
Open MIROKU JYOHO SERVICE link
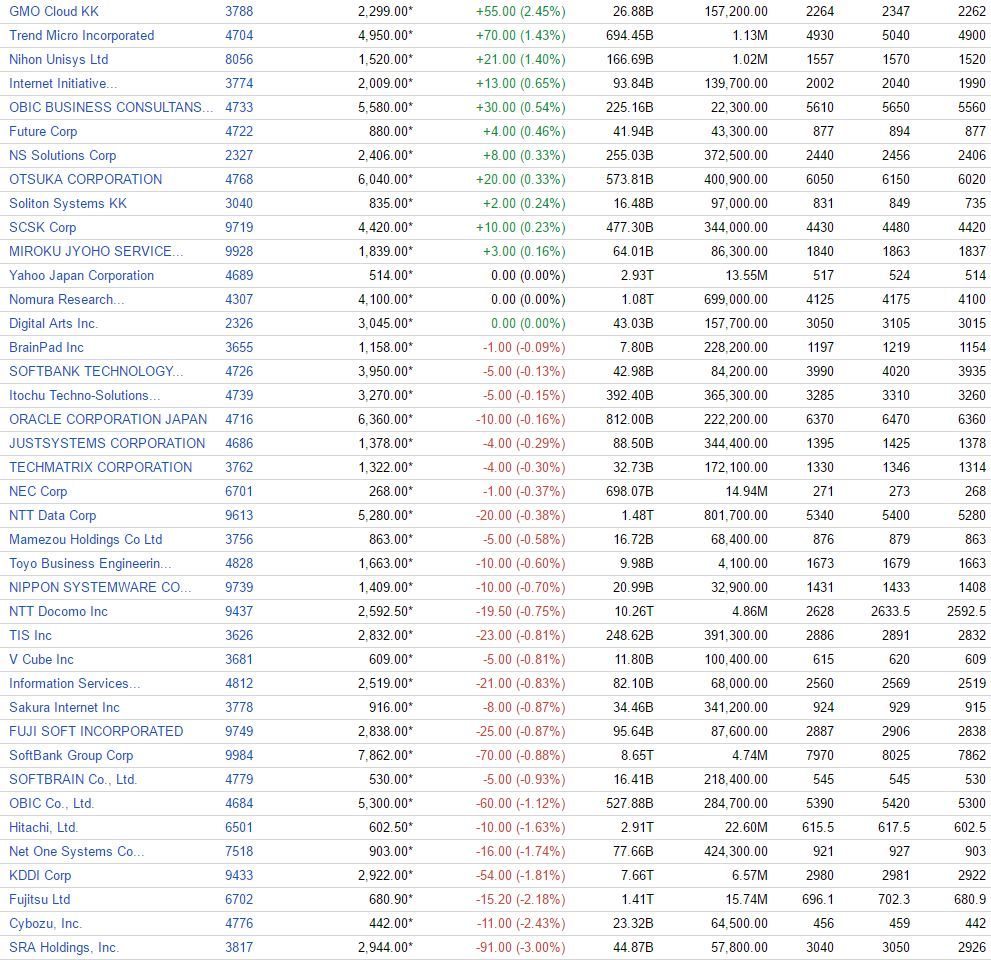pos(96,252)
